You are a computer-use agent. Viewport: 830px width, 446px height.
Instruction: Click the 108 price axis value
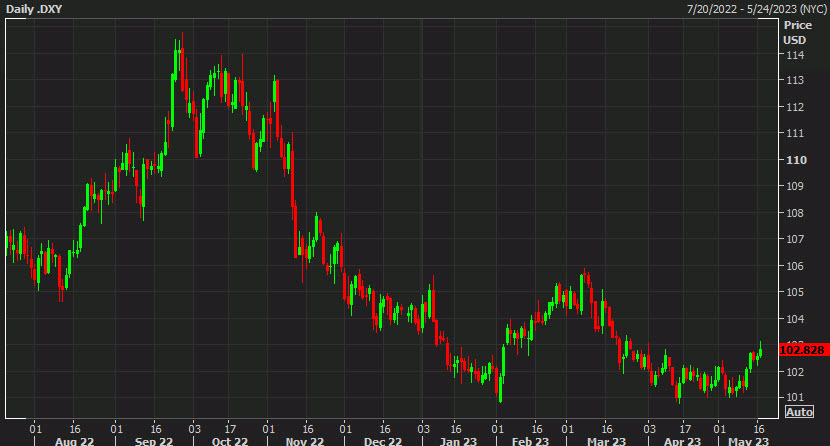click(x=795, y=213)
